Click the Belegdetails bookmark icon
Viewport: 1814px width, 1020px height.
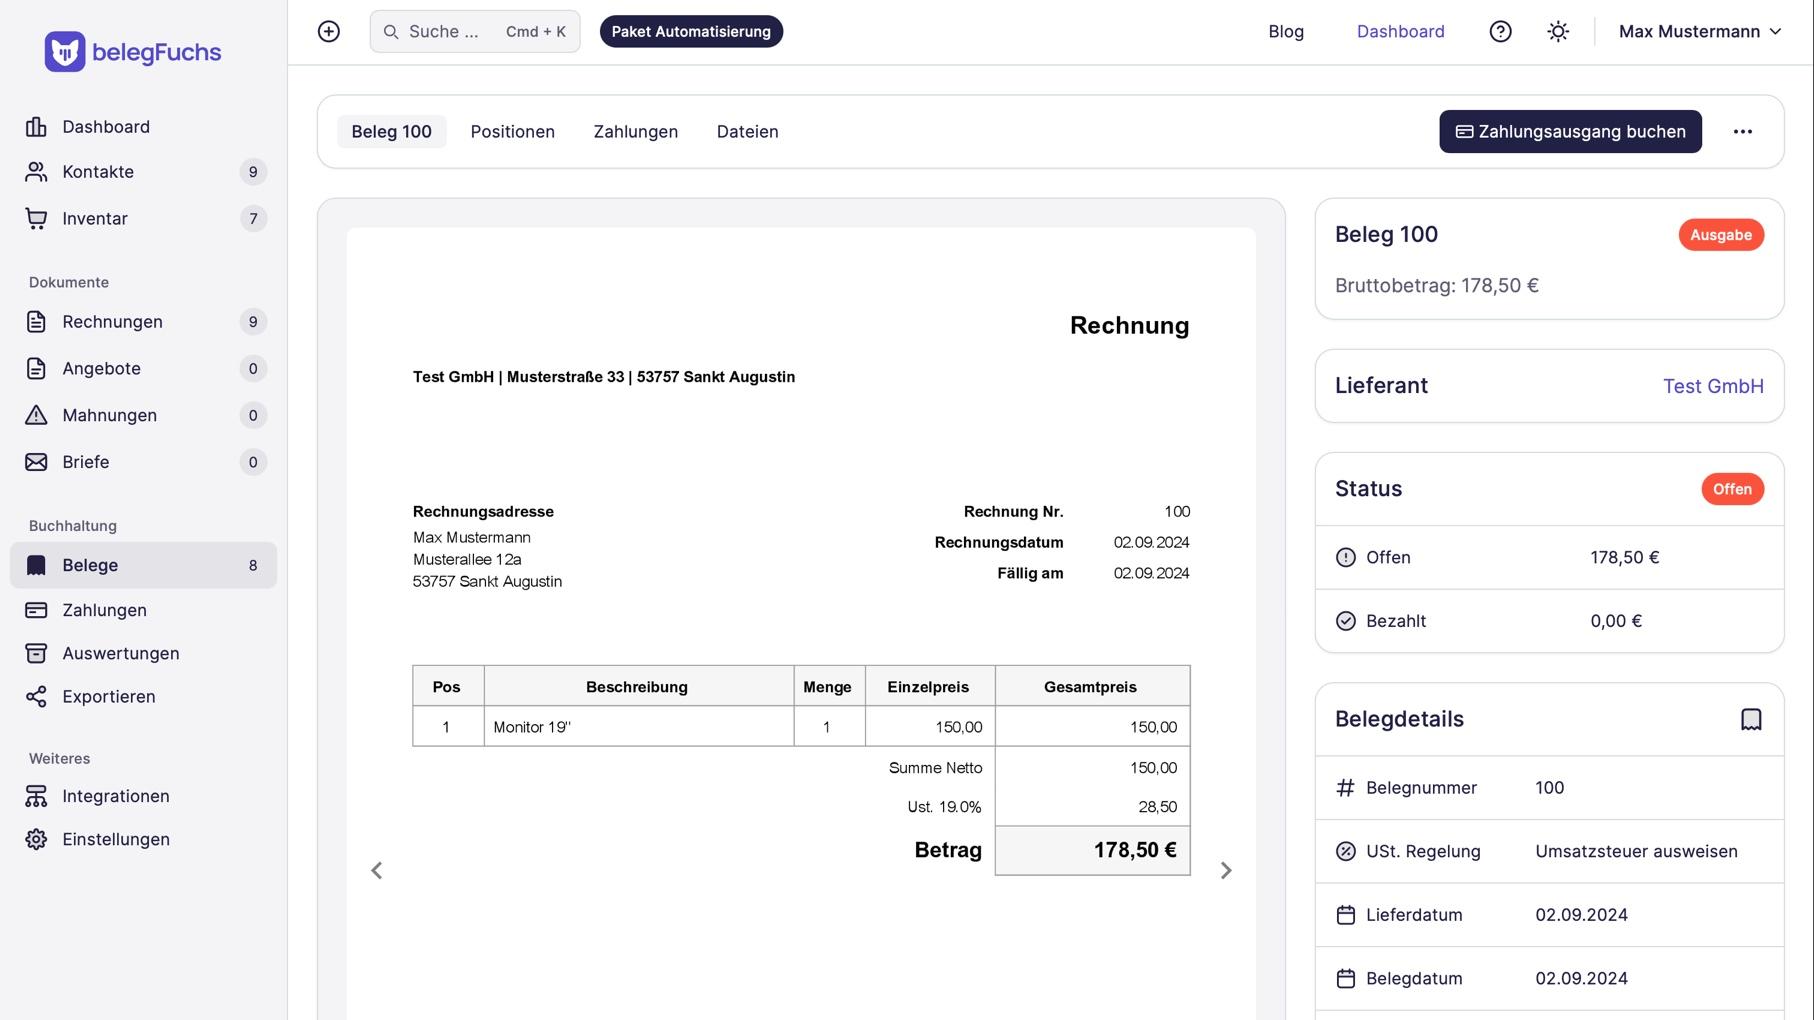1751,719
